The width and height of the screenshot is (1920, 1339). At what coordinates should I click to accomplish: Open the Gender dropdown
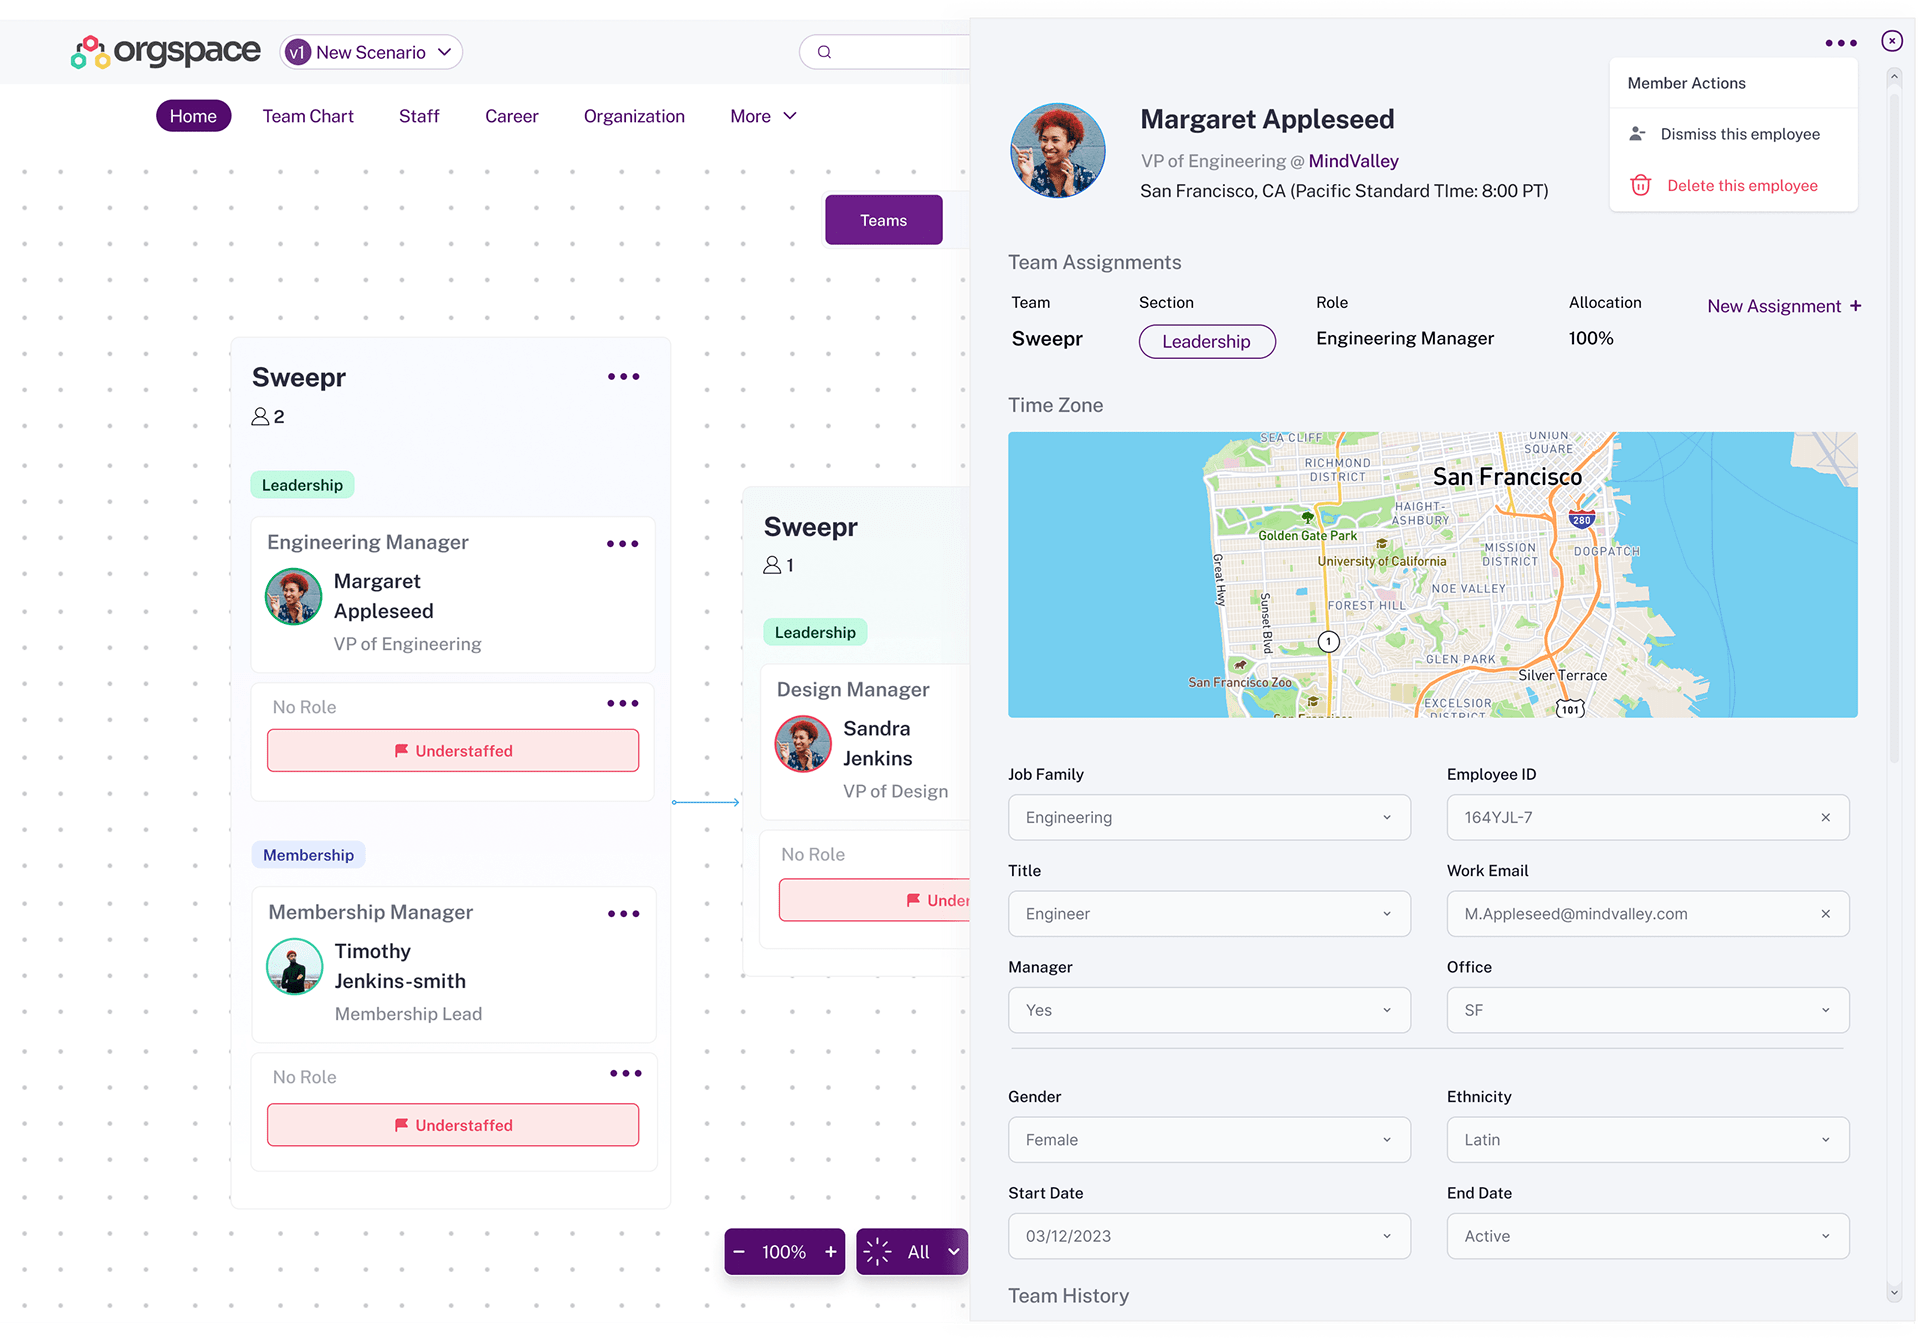1209,1140
